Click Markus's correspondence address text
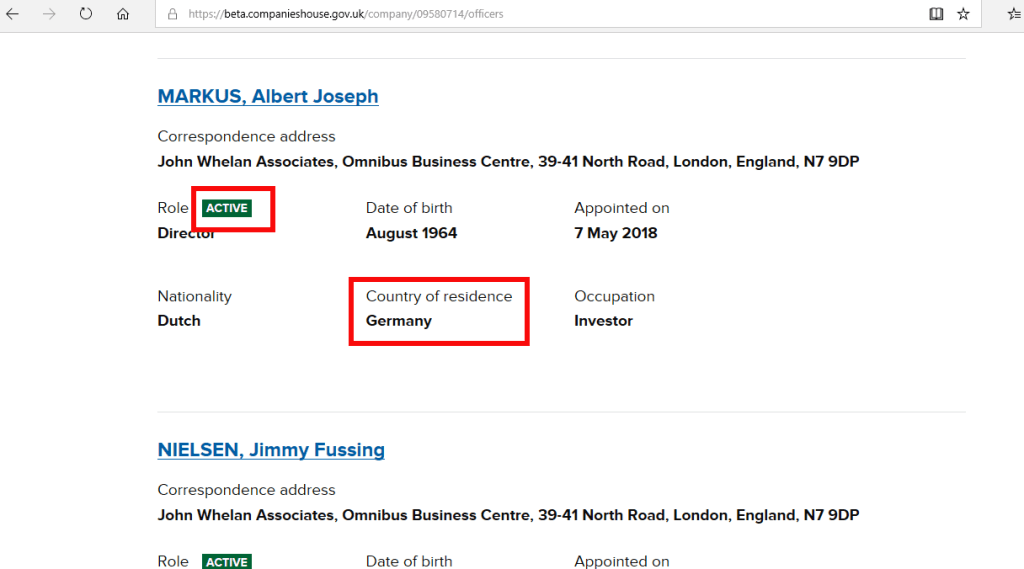 coord(508,162)
